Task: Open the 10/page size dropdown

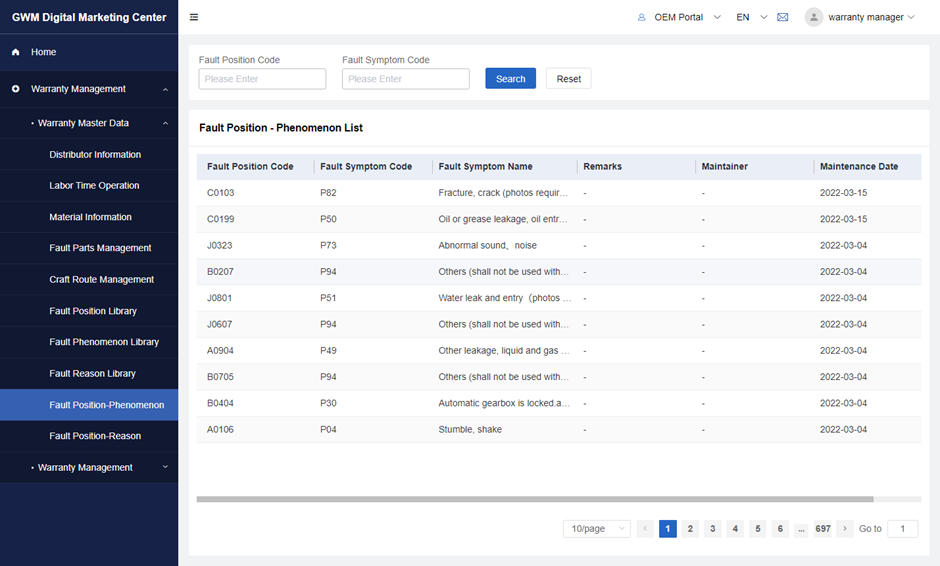Action: pyautogui.click(x=596, y=529)
